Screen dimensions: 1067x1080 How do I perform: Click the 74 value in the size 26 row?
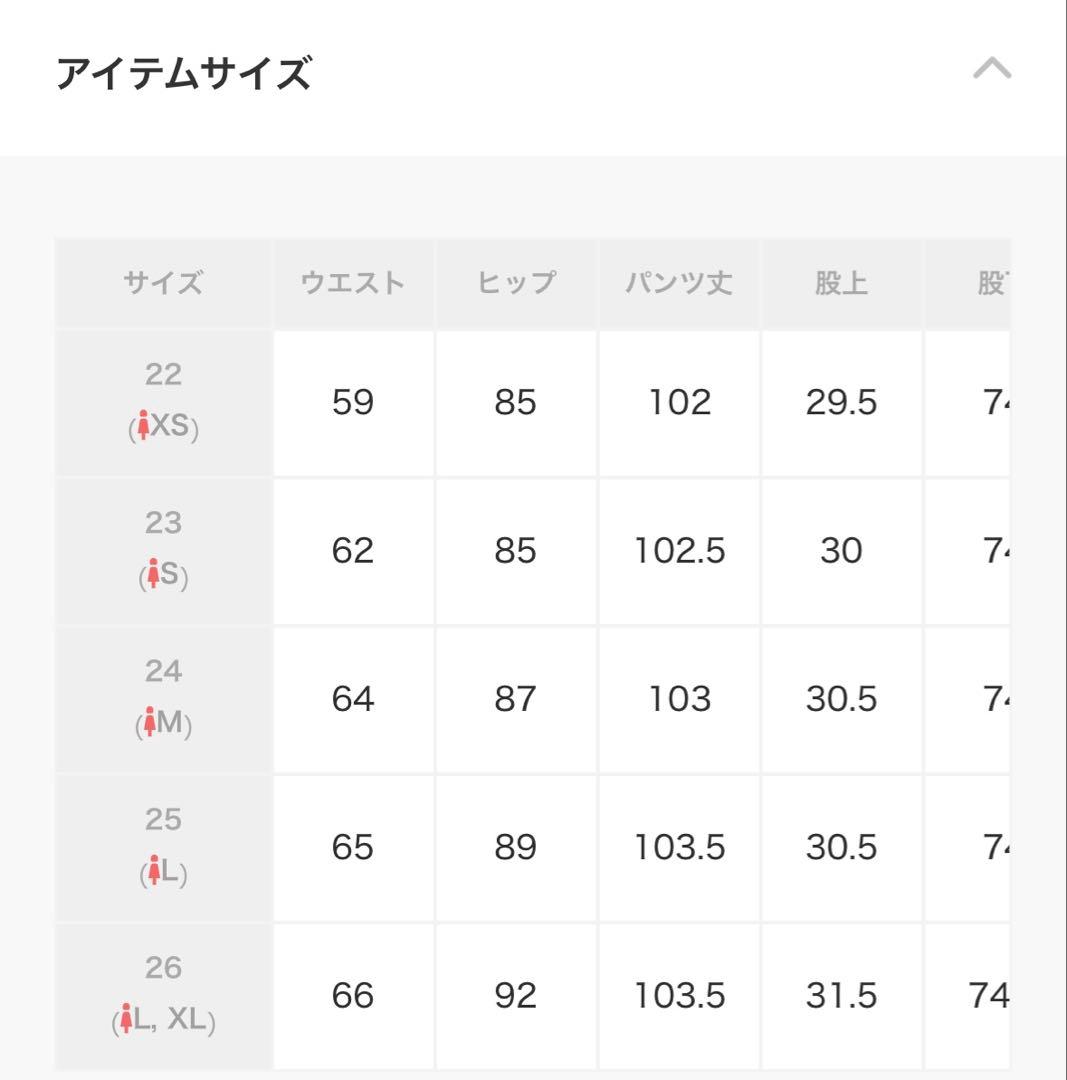point(990,994)
